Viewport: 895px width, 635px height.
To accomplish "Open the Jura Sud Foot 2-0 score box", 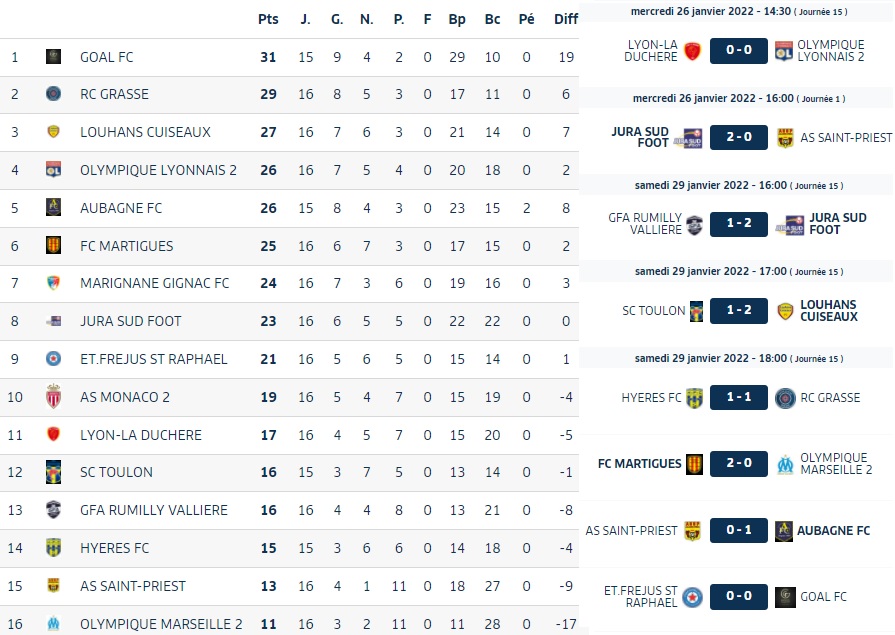I will pyautogui.click(x=739, y=138).
